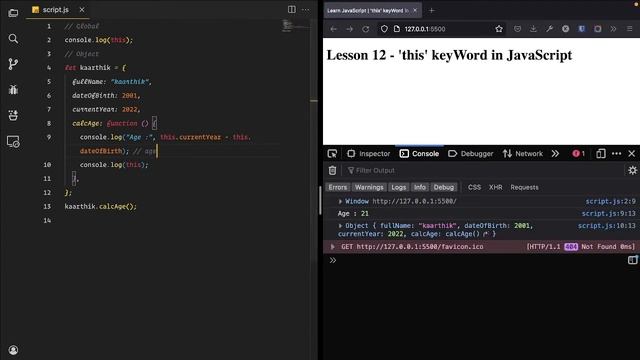Toggle the XHR filter

[496, 187]
